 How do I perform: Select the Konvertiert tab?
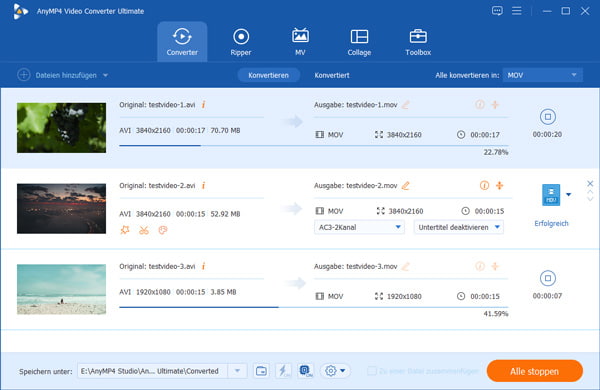(332, 75)
